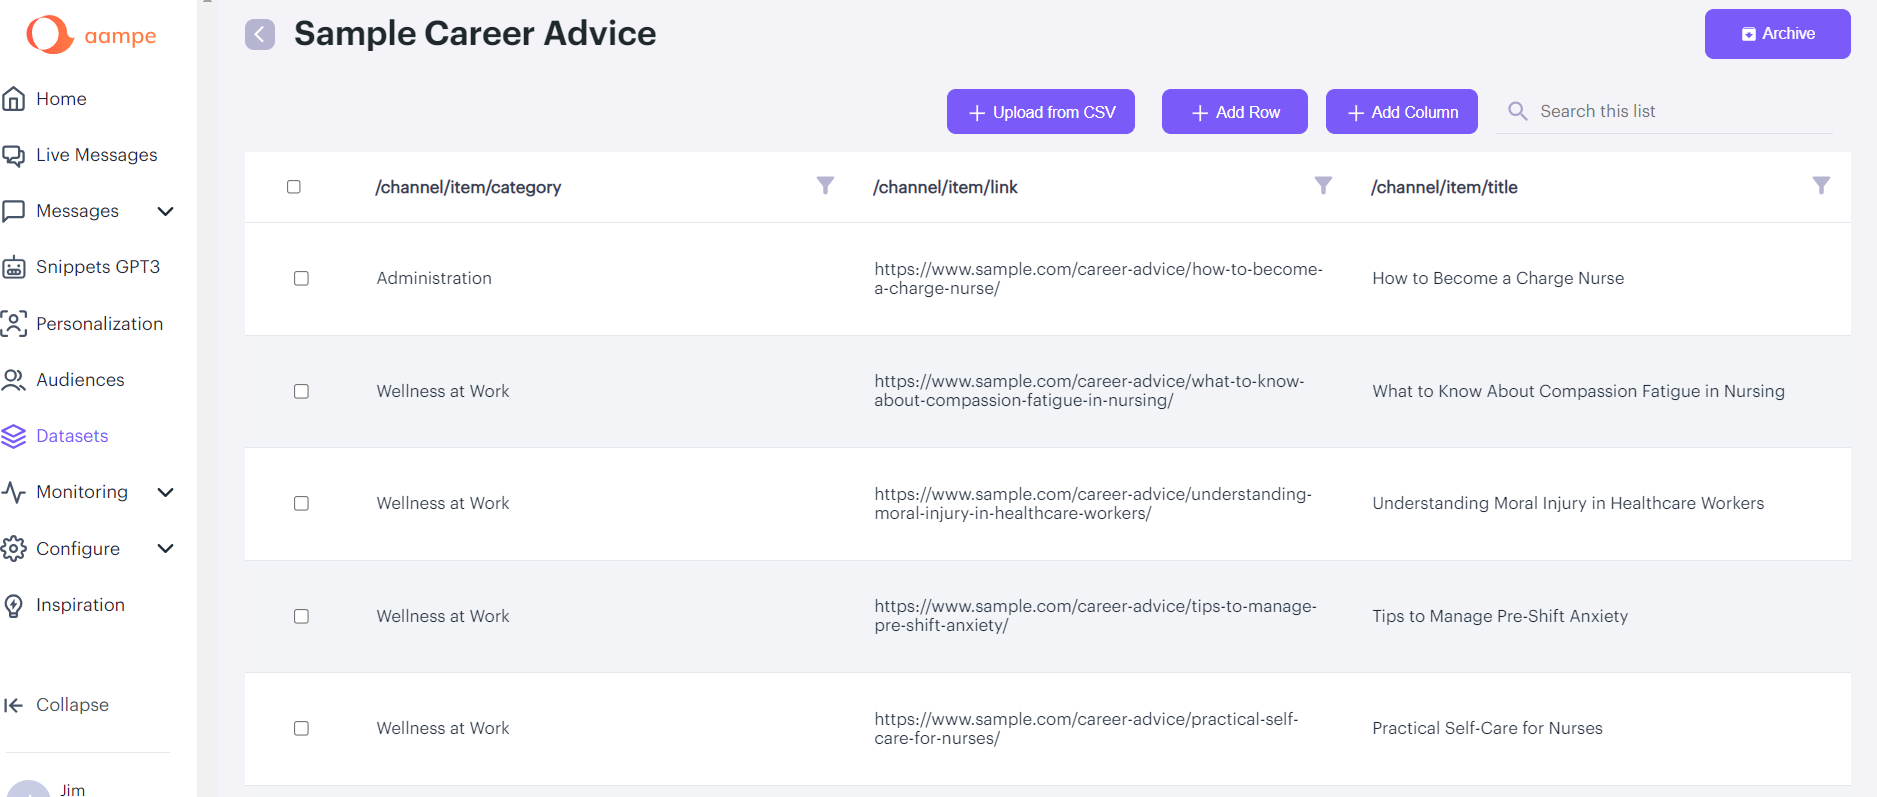The image size is (1877, 797).
Task: Open the Audiences page
Action: click(80, 380)
